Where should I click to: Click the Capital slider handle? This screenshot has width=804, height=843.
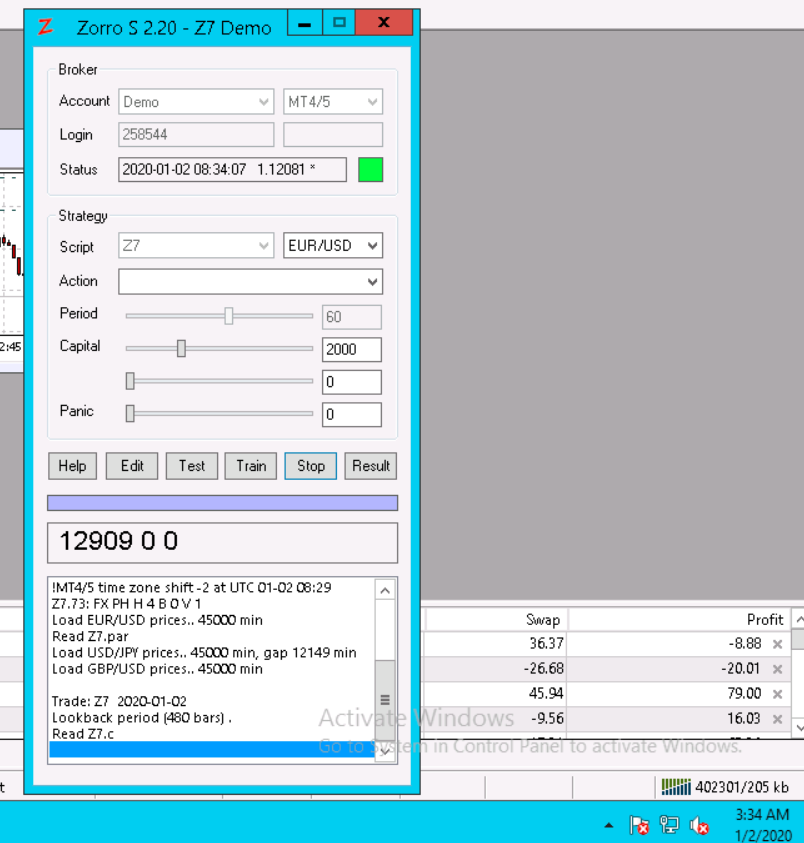click(181, 348)
